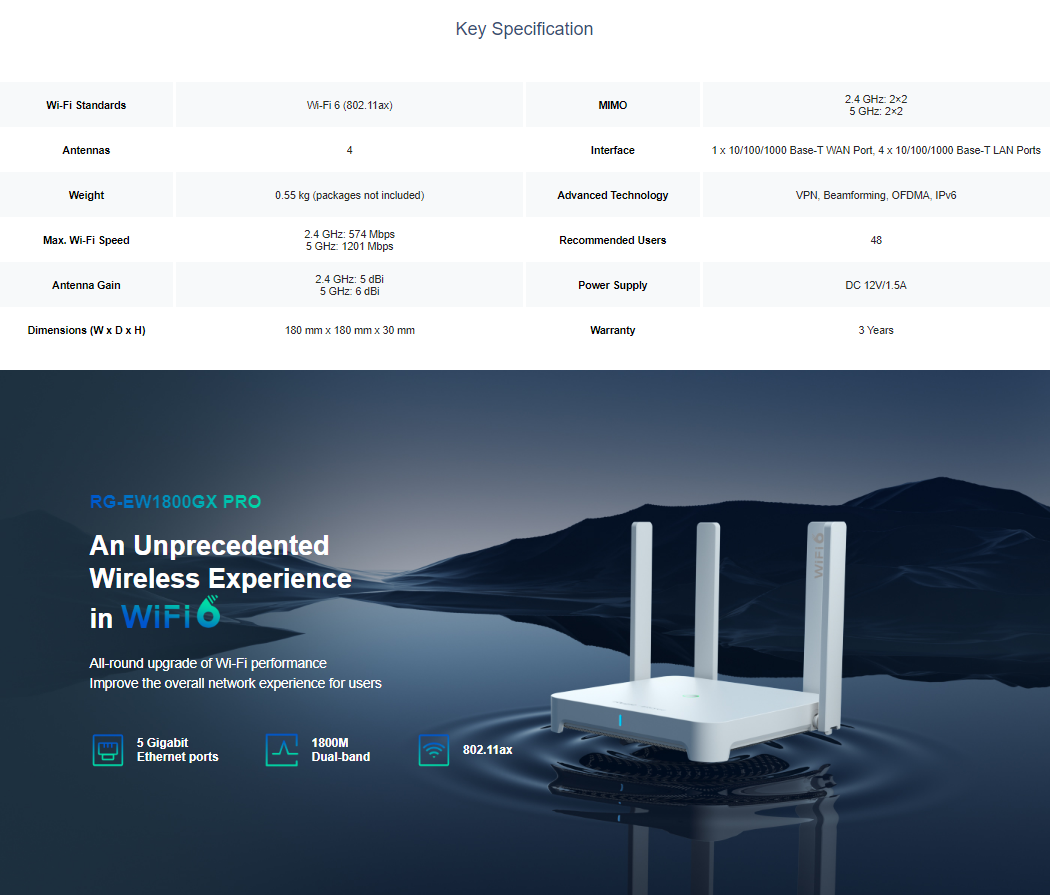Click the Wi-Fi signal icon beside 802.11ax
Screen dimensions: 1051x896
(x=433, y=750)
